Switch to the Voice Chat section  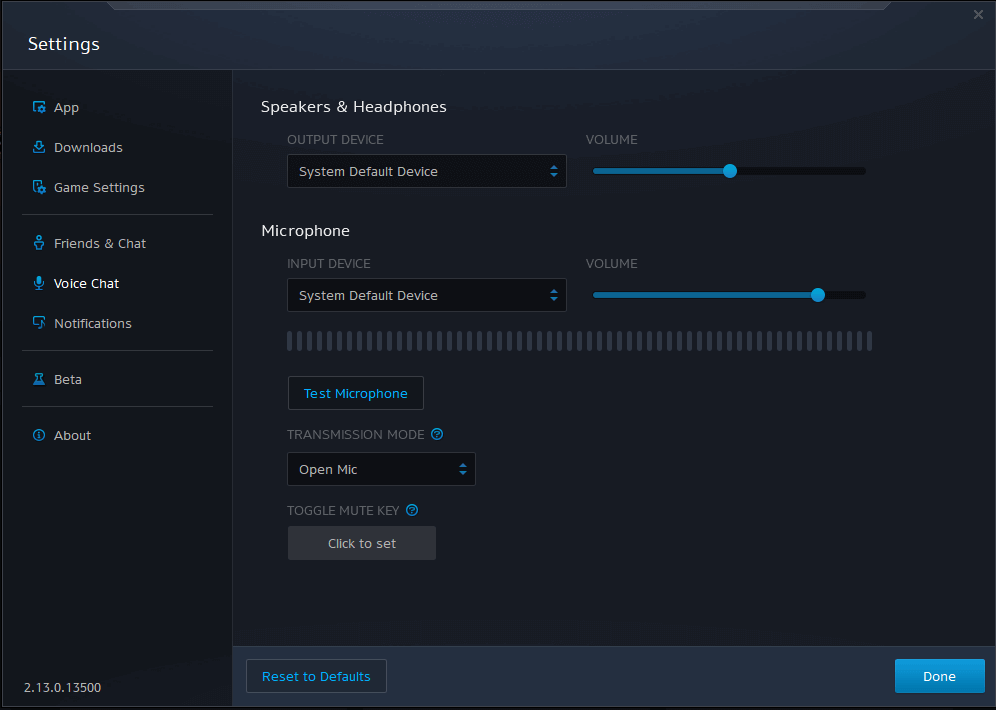[86, 284]
